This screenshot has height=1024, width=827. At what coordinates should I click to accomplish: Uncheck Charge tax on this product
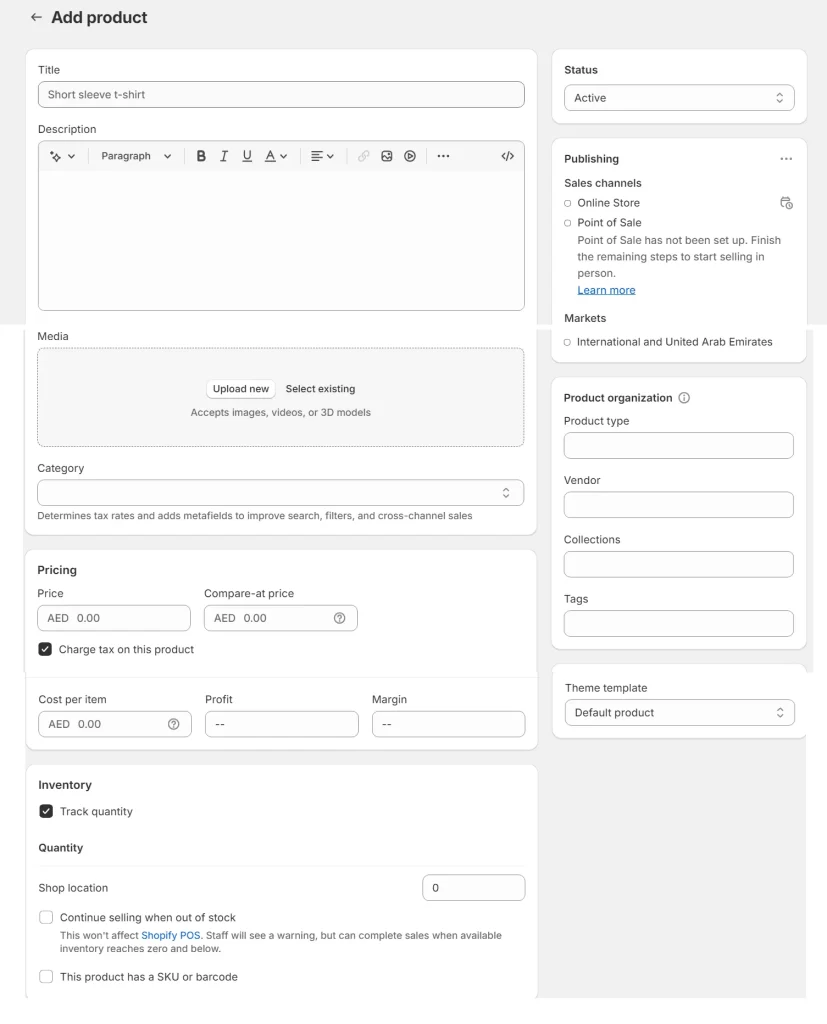[45, 649]
